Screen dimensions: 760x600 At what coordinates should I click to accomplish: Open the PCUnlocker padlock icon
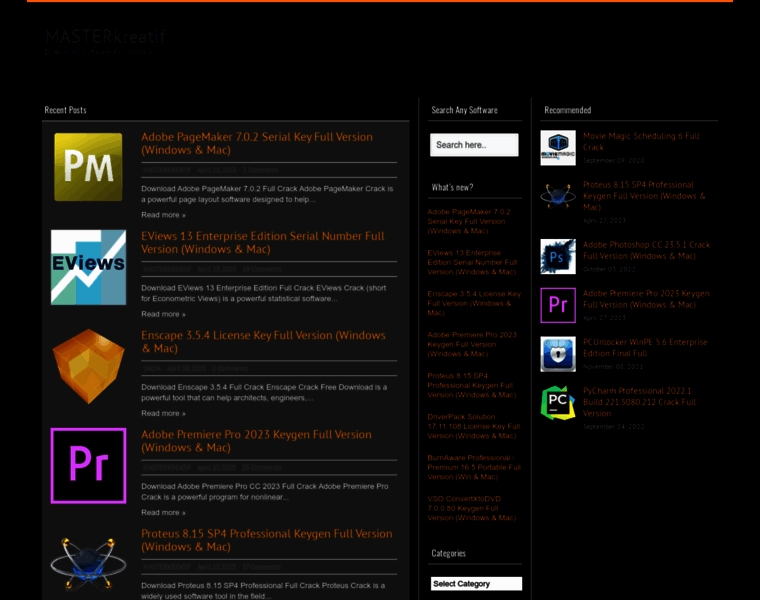tap(558, 354)
